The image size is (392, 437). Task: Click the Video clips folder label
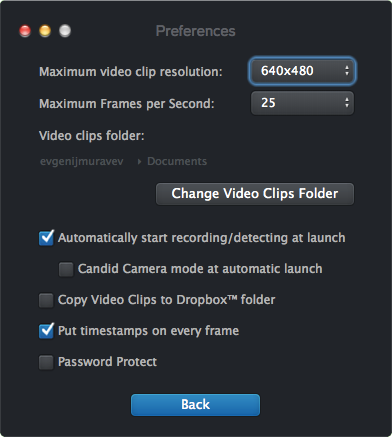click(92, 136)
